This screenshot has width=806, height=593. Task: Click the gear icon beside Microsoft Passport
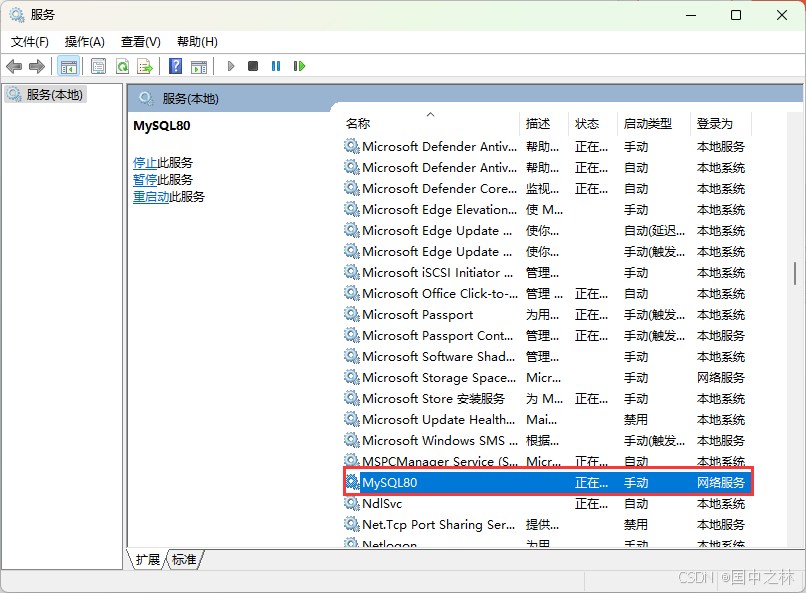pyautogui.click(x=352, y=314)
